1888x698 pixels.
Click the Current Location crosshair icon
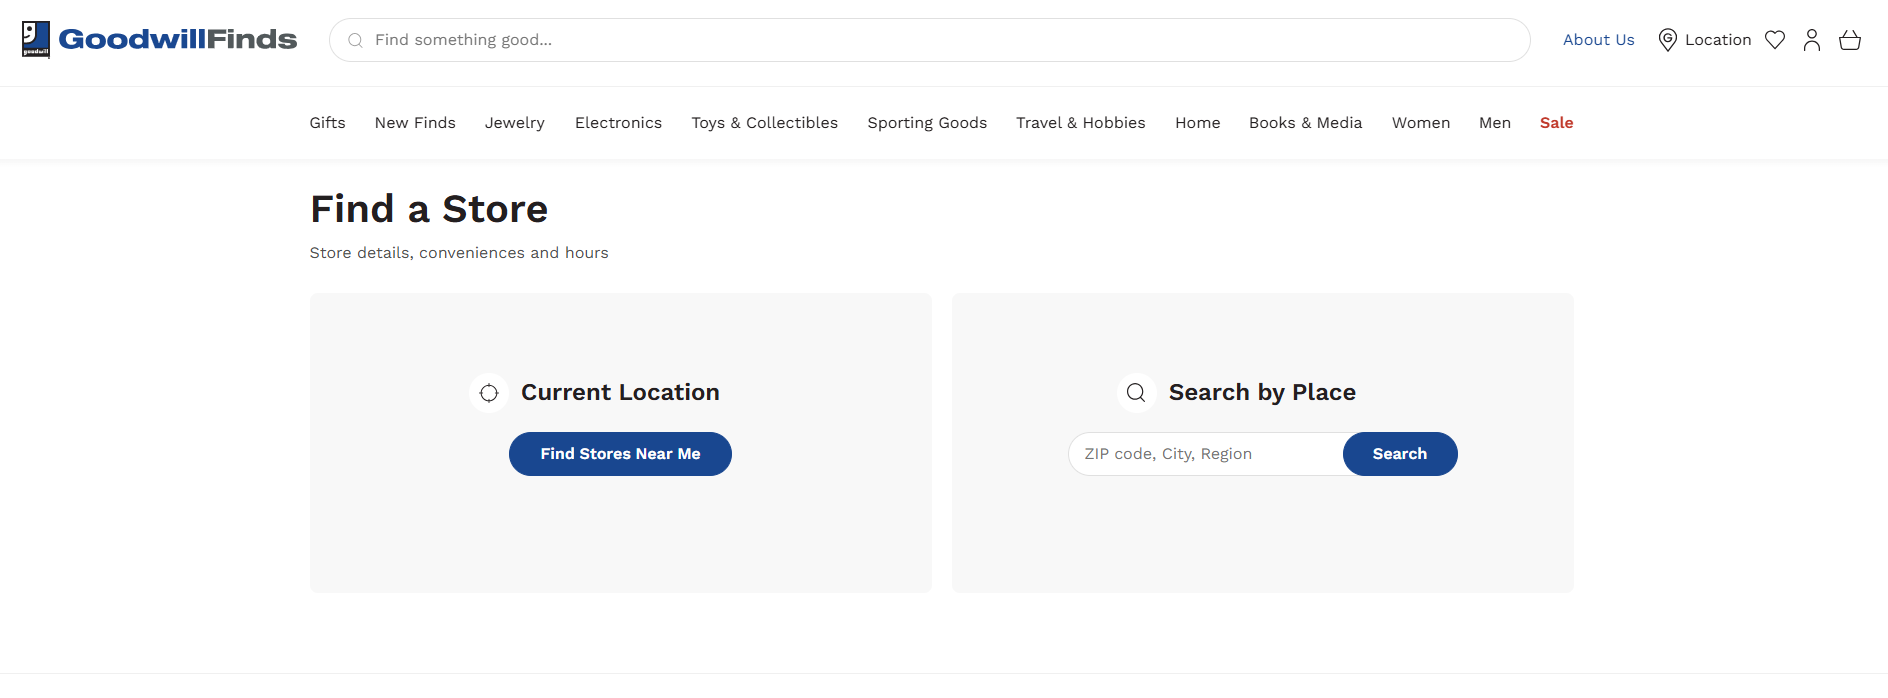[x=489, y=393]
